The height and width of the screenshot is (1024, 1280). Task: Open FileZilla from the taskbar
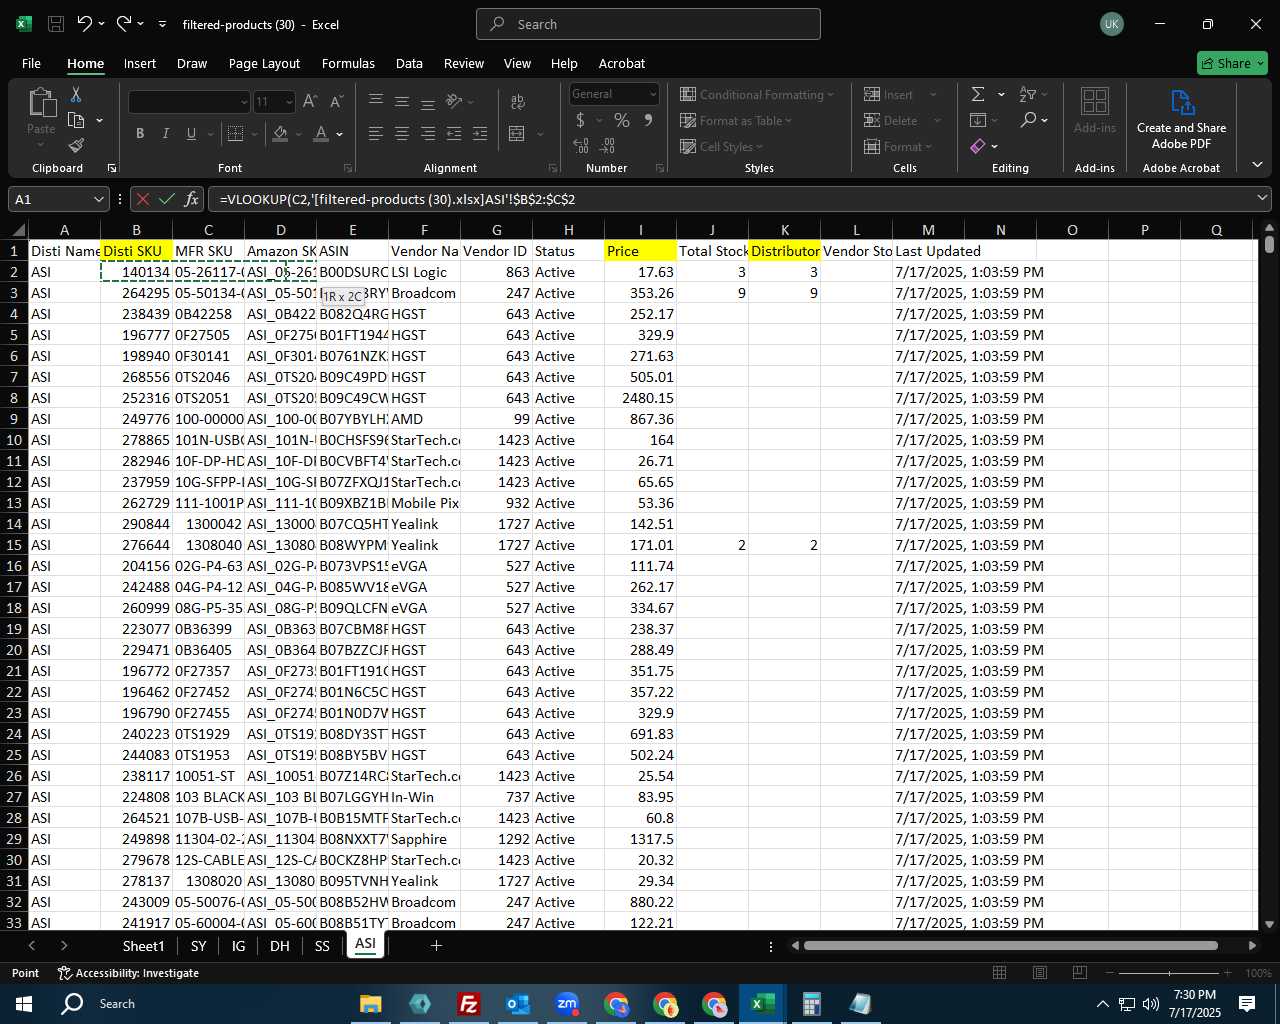tap(468, 1003)
